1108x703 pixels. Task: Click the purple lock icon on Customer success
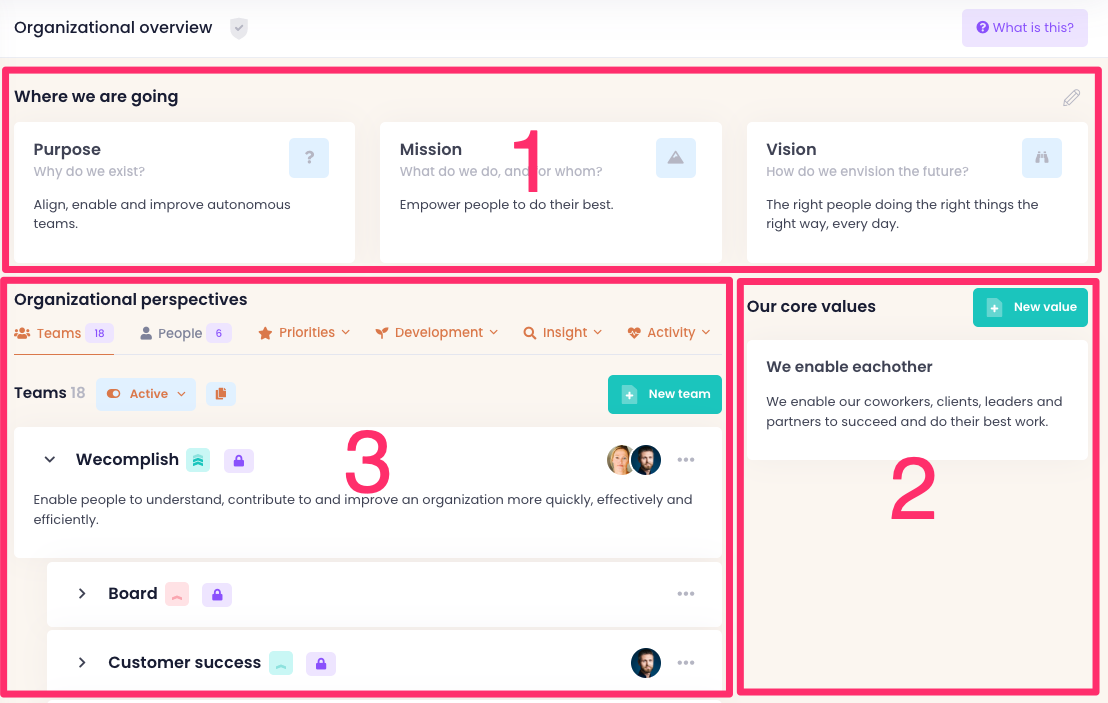click(321, 663)
